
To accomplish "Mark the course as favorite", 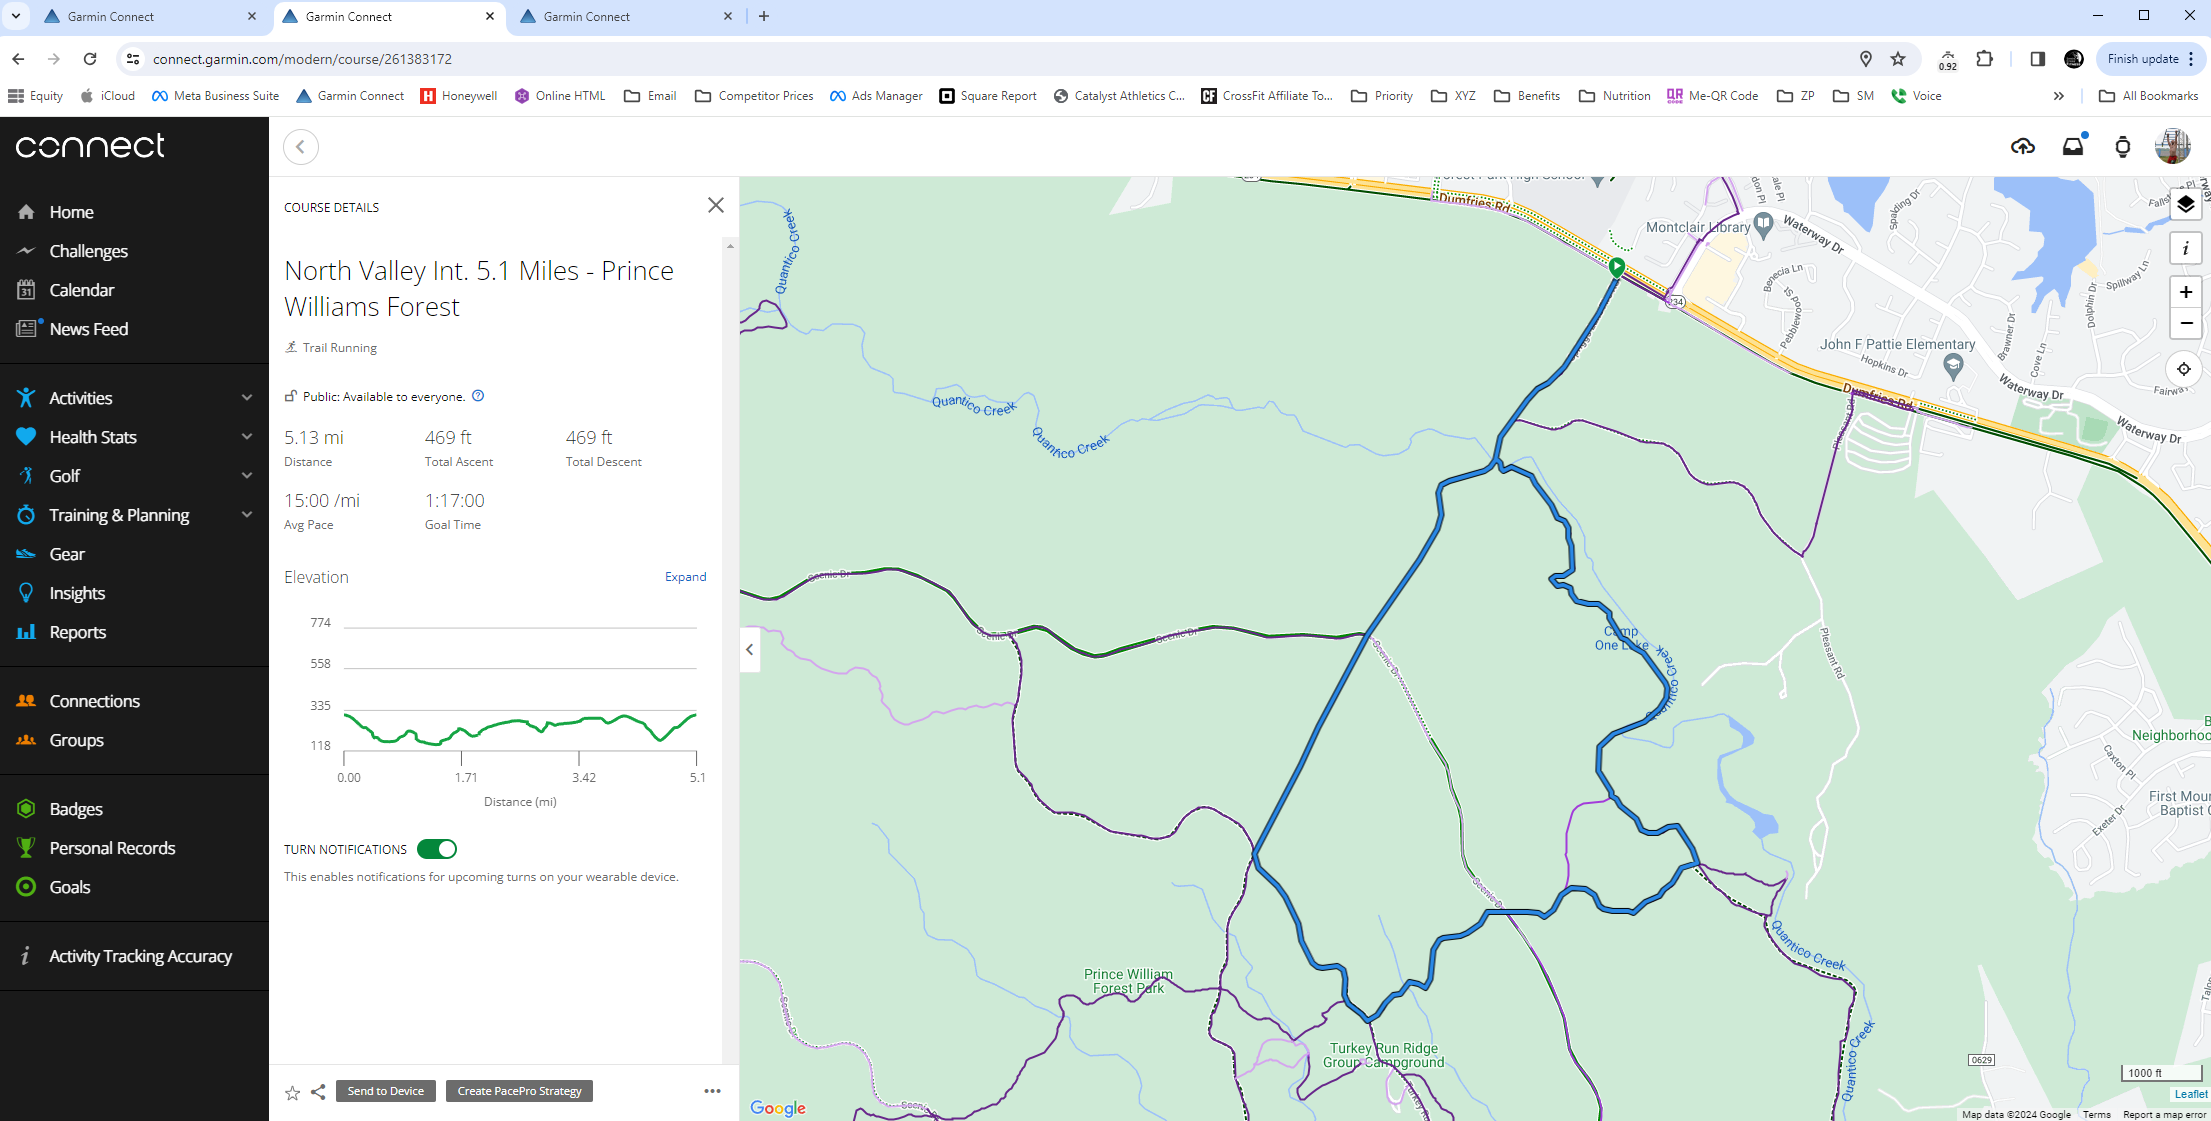I will point(292,1092).
